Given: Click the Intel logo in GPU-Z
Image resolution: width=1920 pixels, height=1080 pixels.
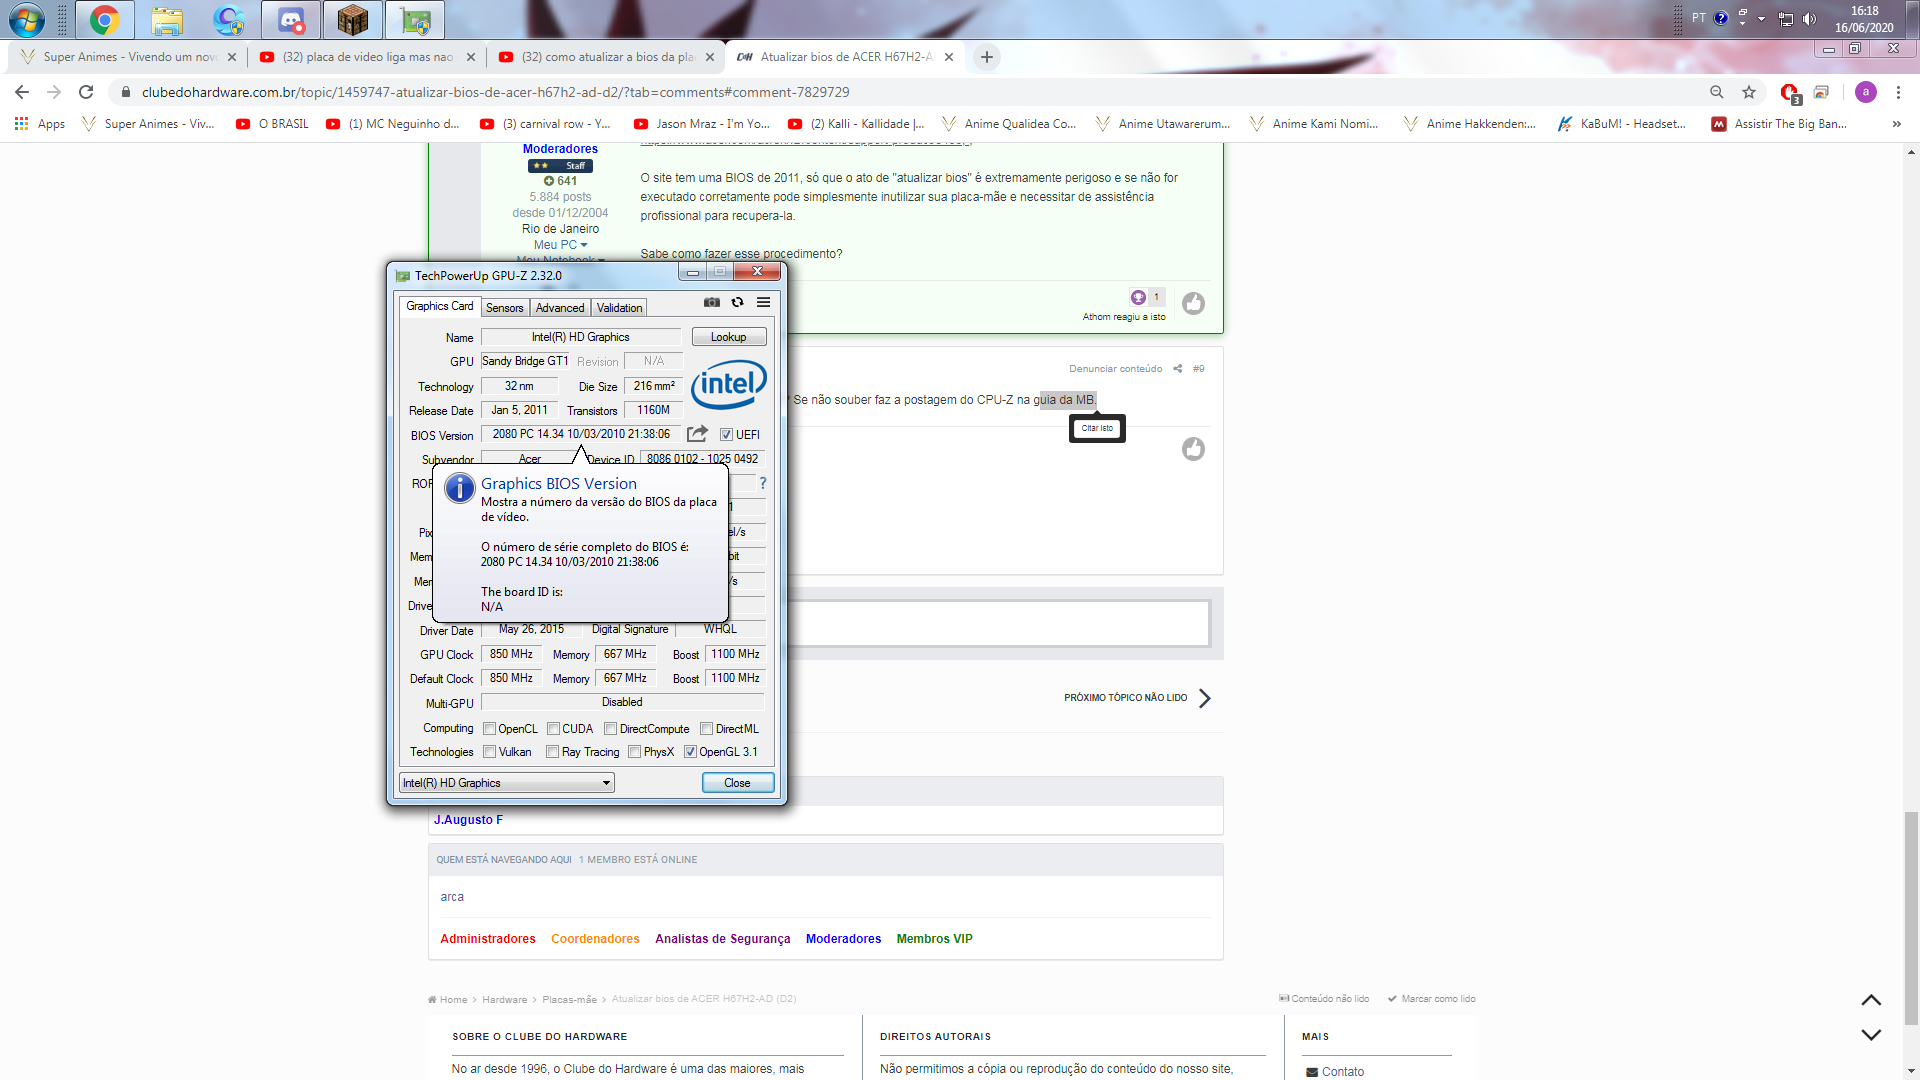Looking at the screenshot, I should [729, 384].
